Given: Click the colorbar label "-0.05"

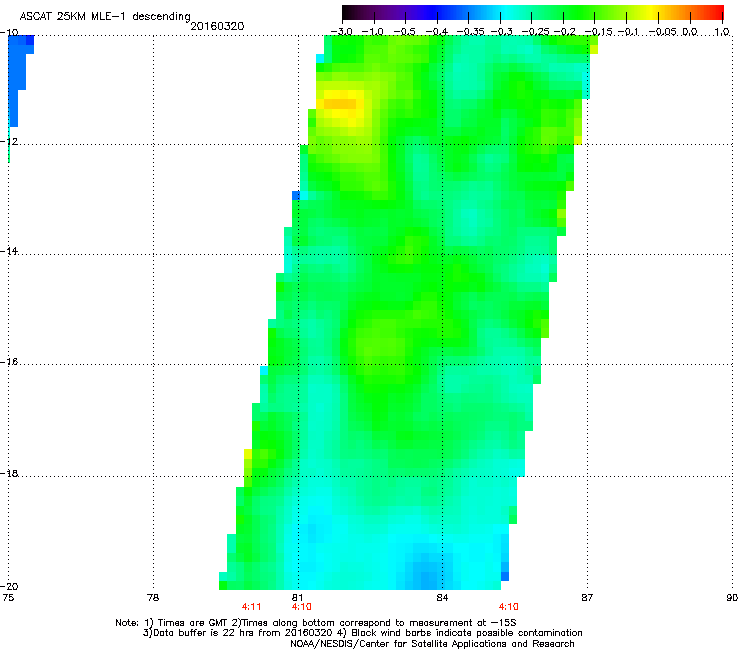Looking at the screenshot, I should (662, 32).
